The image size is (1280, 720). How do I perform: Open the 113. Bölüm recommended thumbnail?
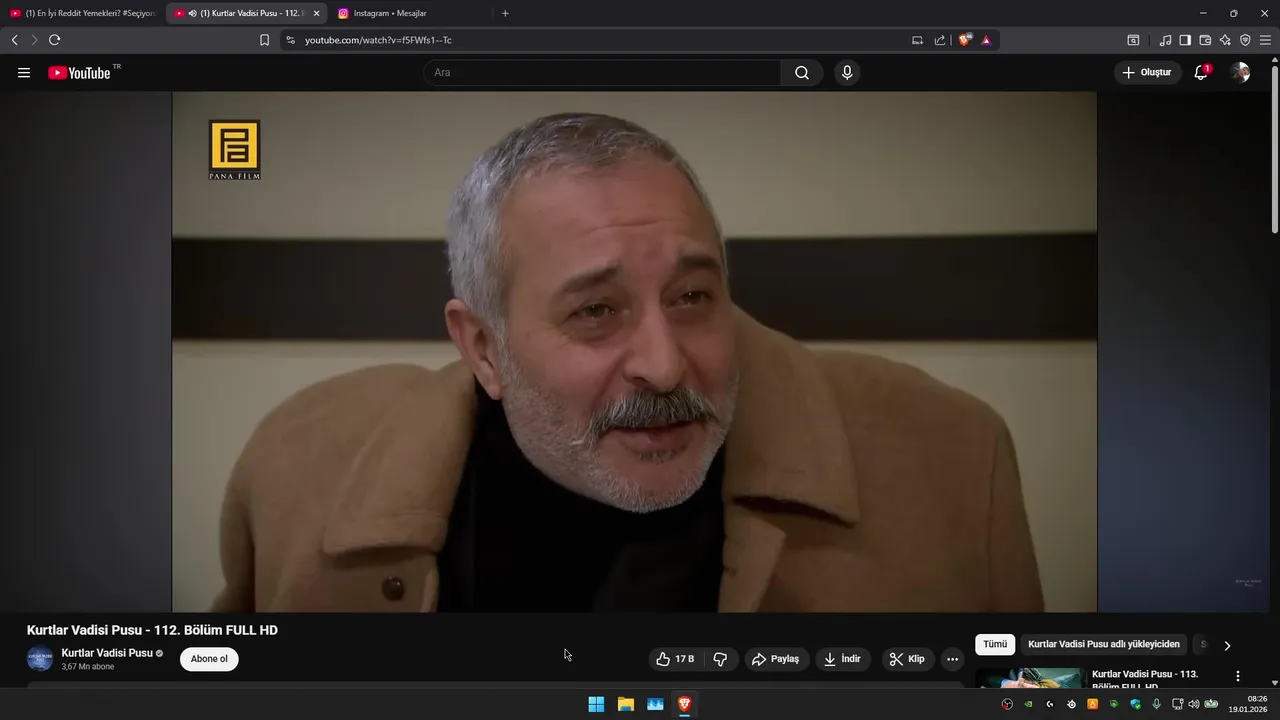(1030, 678)
